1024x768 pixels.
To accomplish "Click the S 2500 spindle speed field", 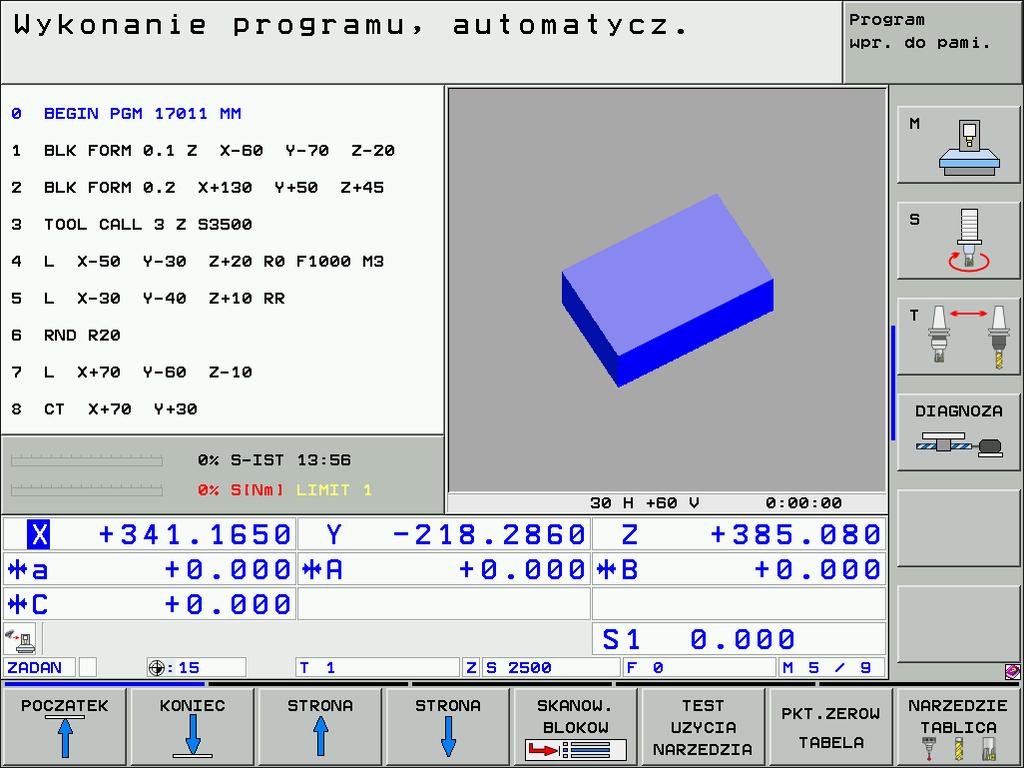I will 551,667.
